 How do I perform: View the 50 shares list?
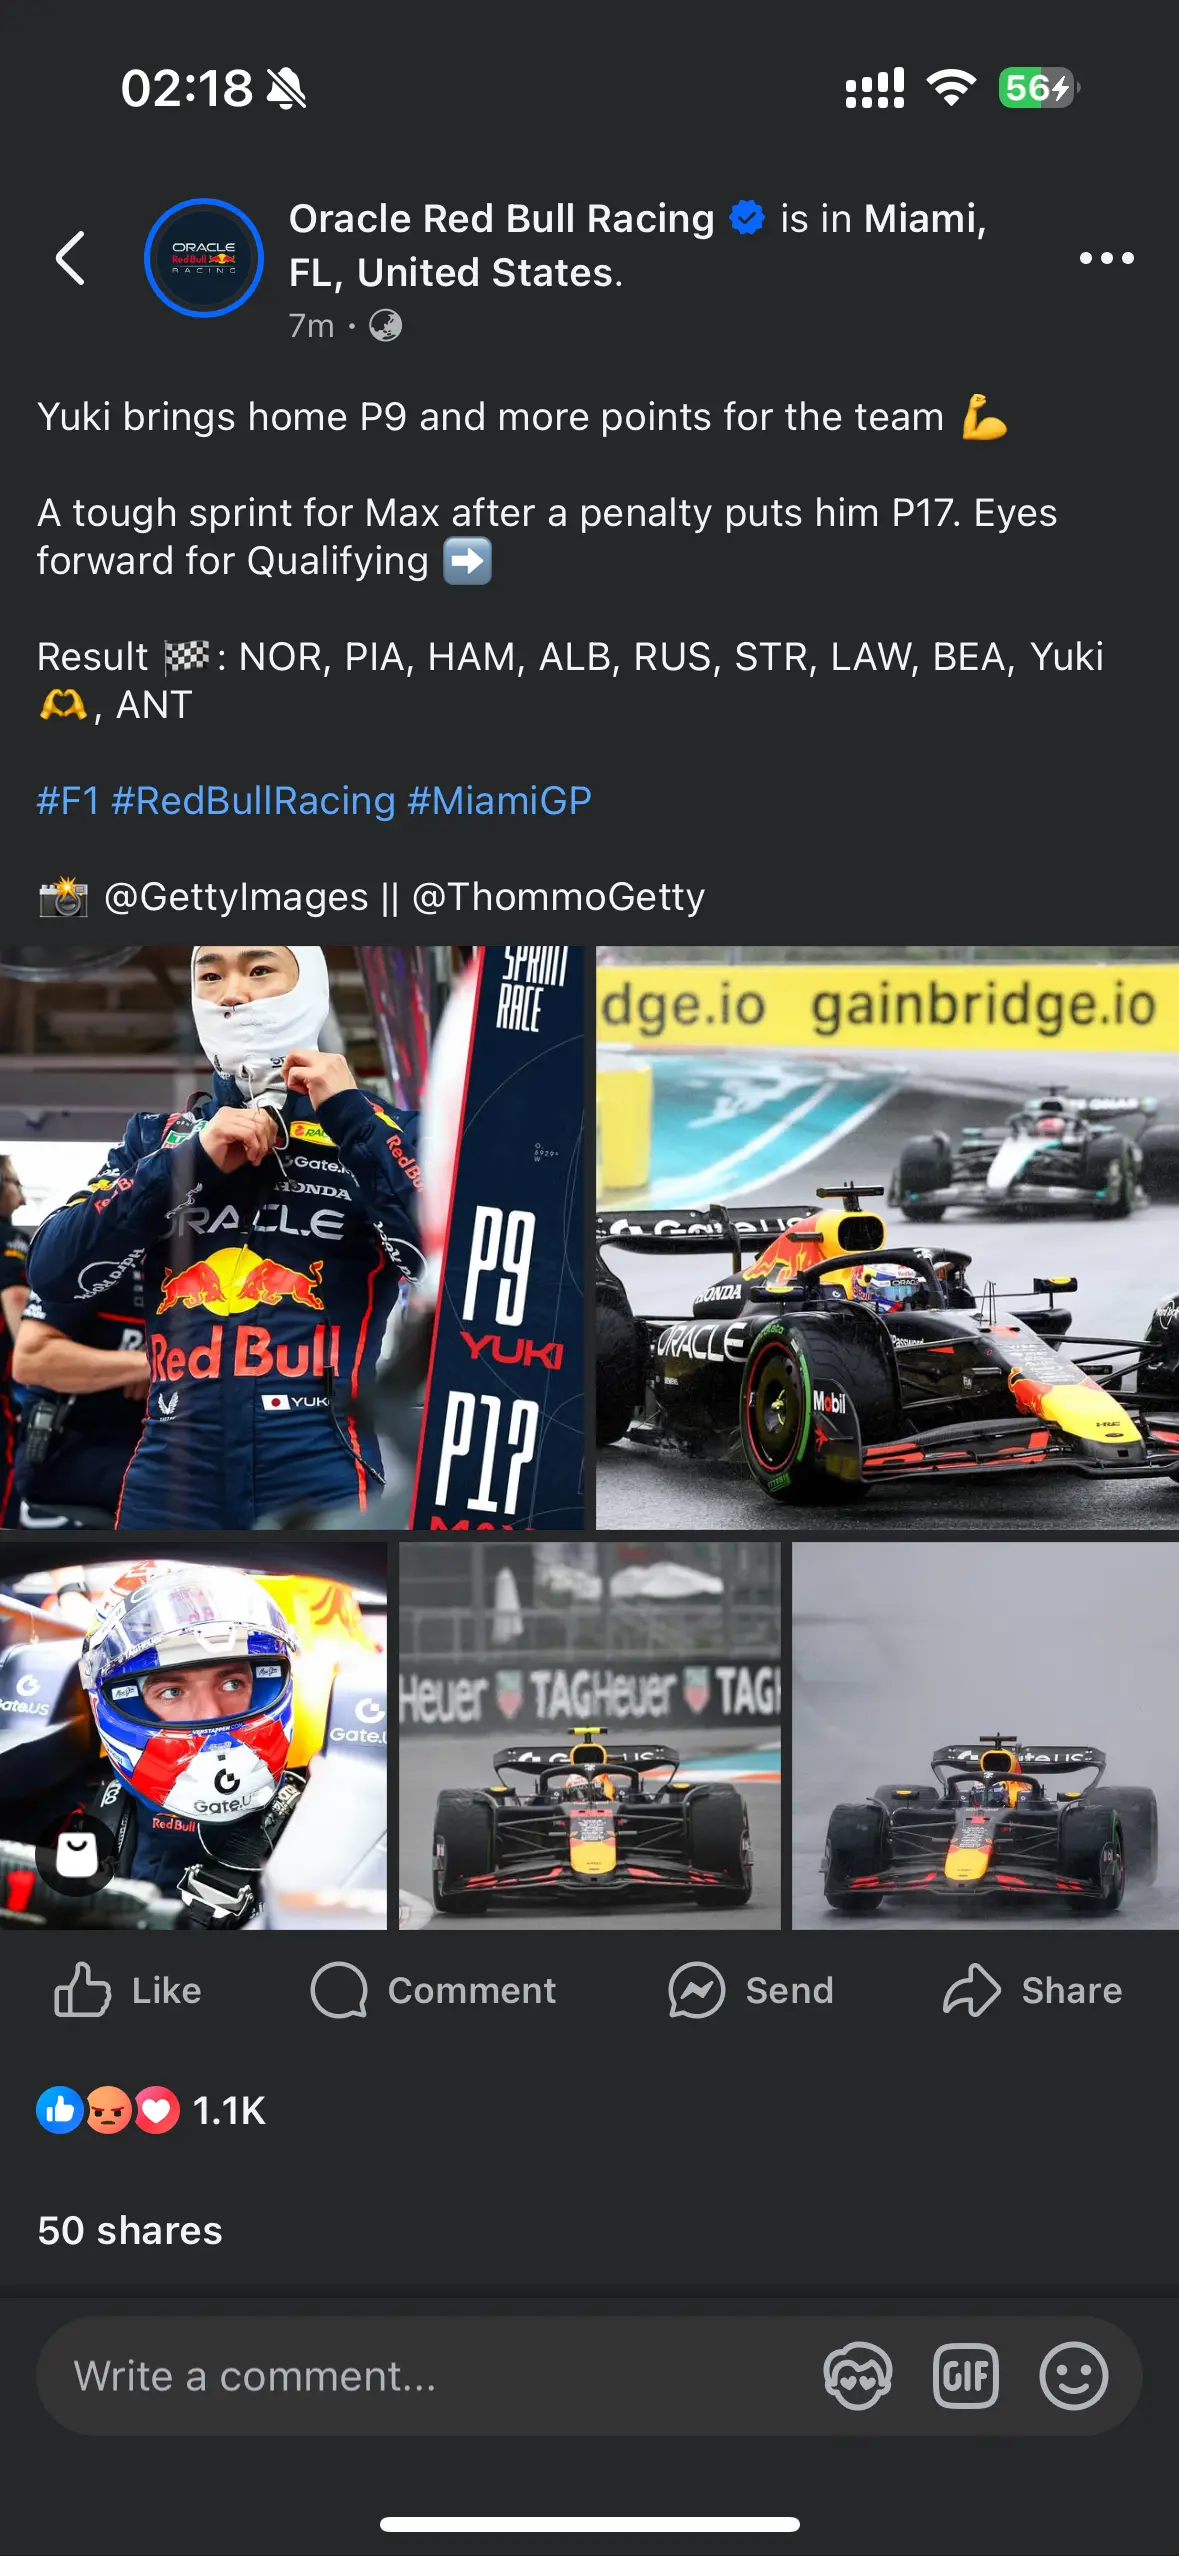pyautogui.click(x=130, y=2230)
